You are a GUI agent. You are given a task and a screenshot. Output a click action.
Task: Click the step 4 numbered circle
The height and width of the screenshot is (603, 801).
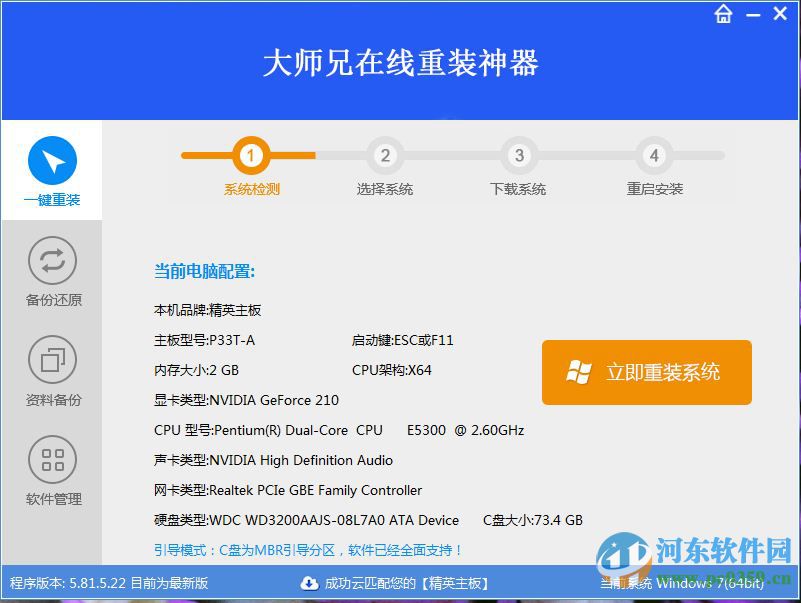click(x=653, y=155)
